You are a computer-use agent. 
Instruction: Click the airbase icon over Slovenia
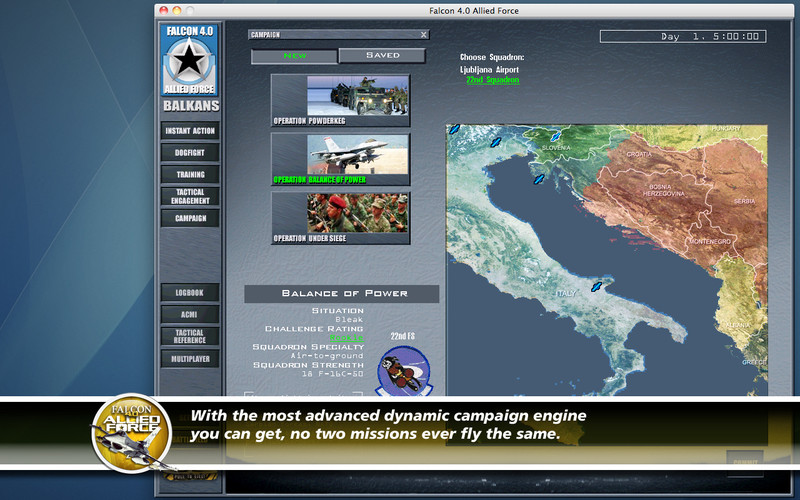point(555,136)
